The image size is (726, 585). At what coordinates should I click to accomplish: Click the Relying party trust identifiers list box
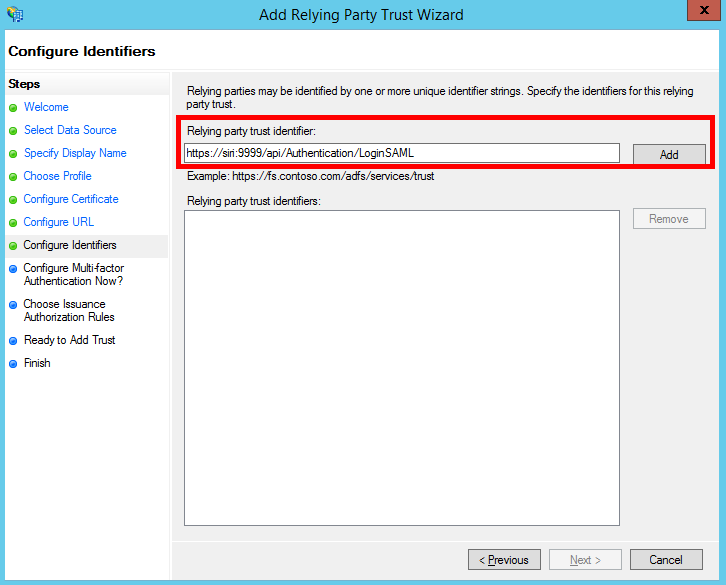(x=401, y=368)
